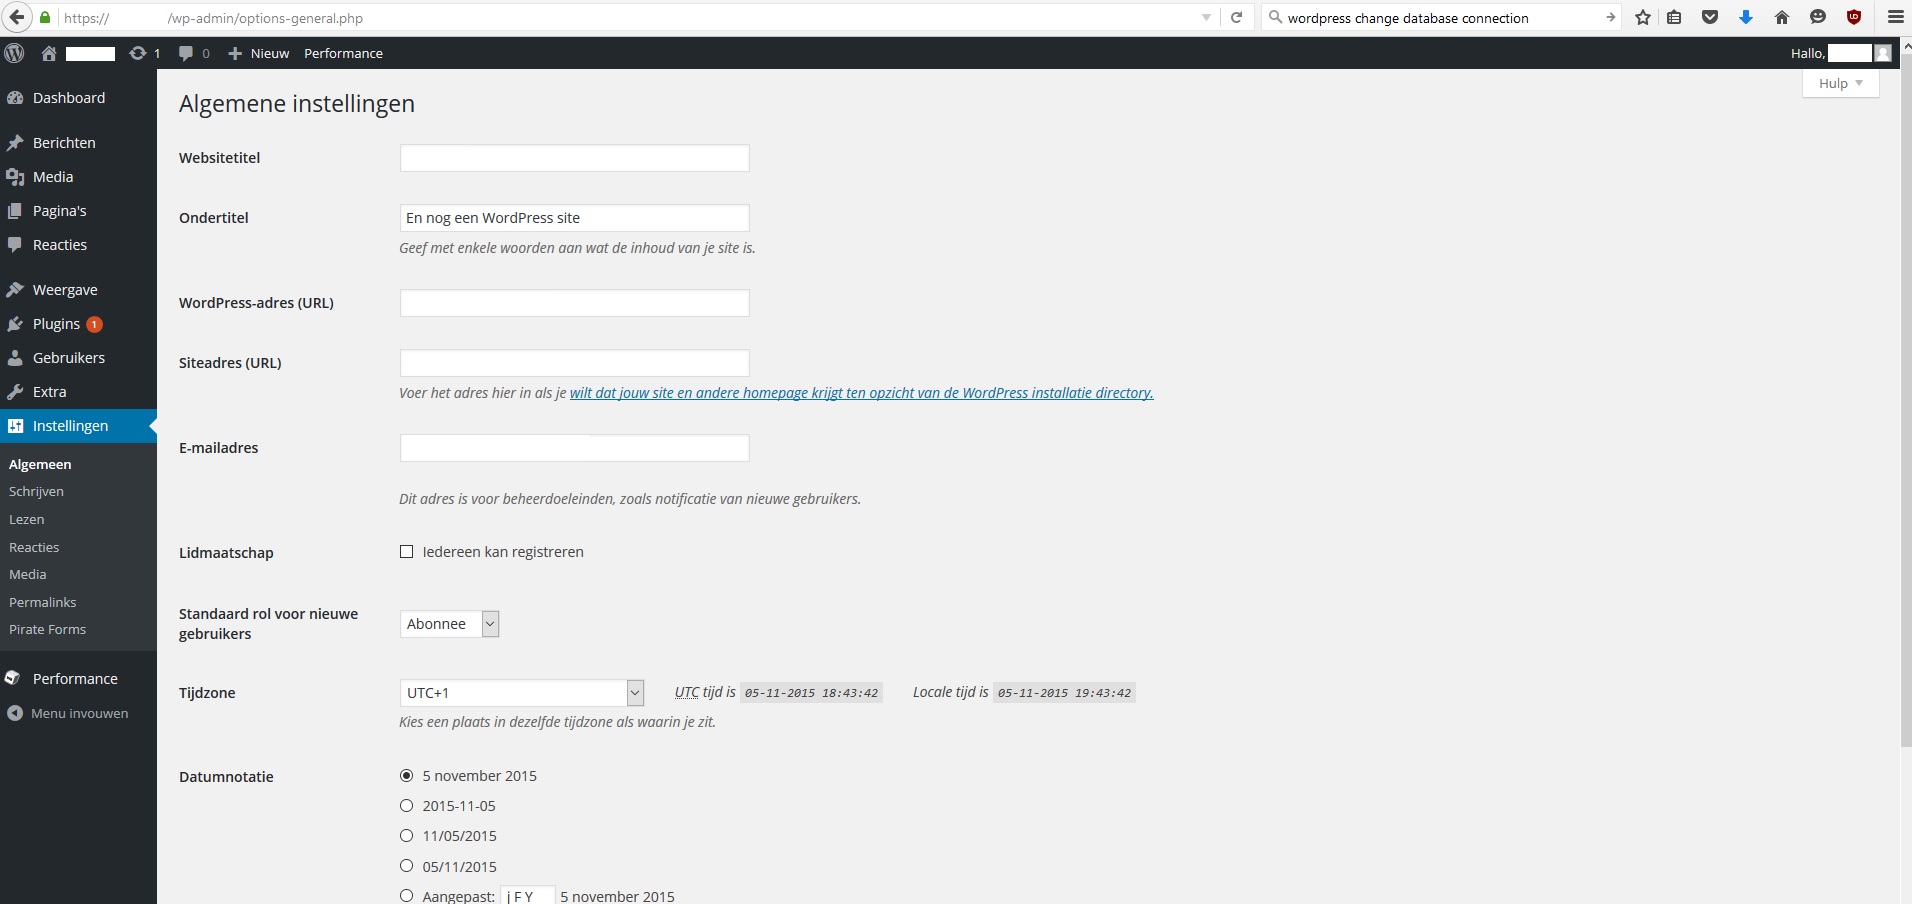This screenshot has width=1912, height=904.
Task: Select the 11/05/2015 date format
Action: [x=406, y=836]
